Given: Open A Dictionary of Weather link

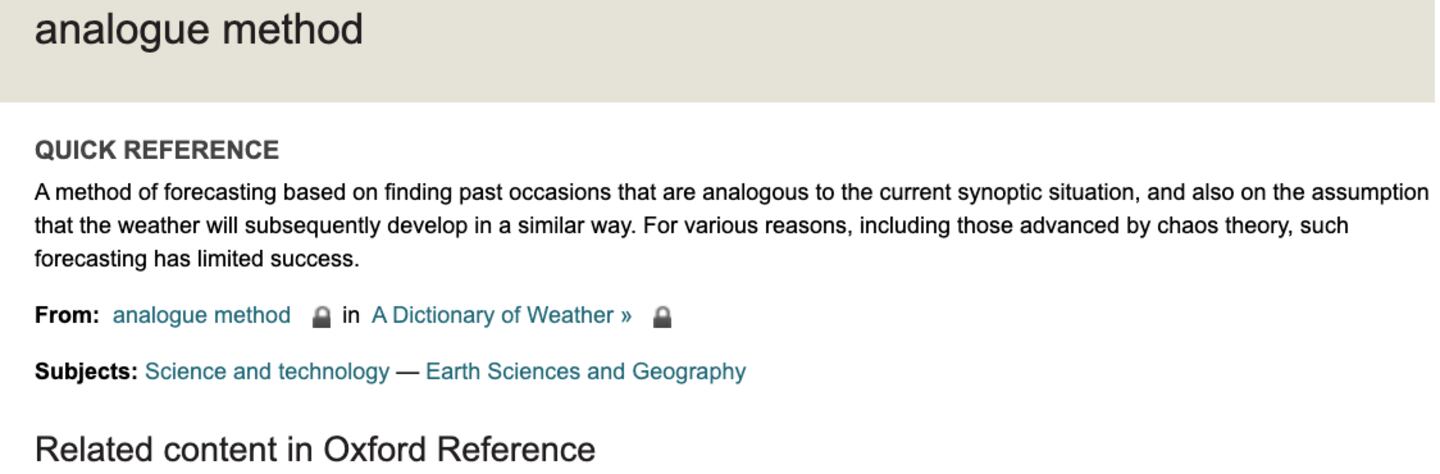Looking at the screenshot, I should (501, 316).
